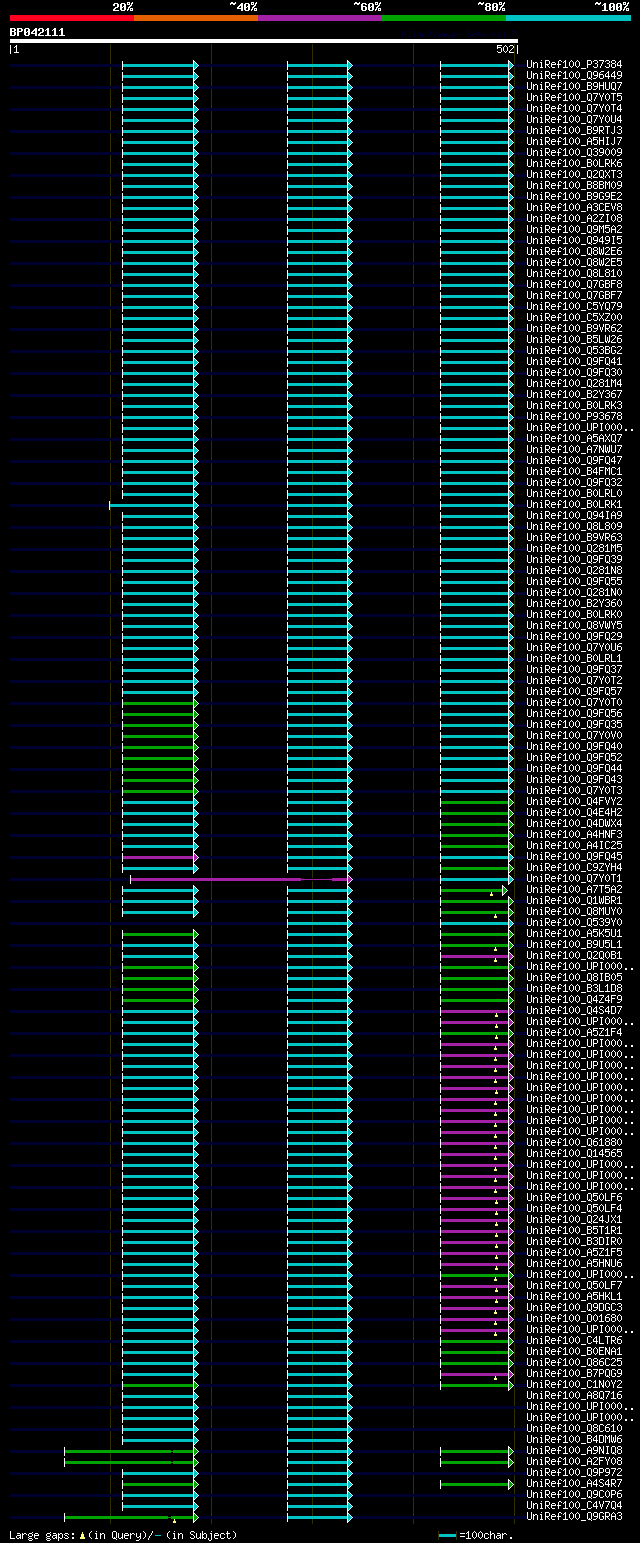Click the Large gaps legend text
Screen dimensions: 640x1543
click(x=124, y=1534)
